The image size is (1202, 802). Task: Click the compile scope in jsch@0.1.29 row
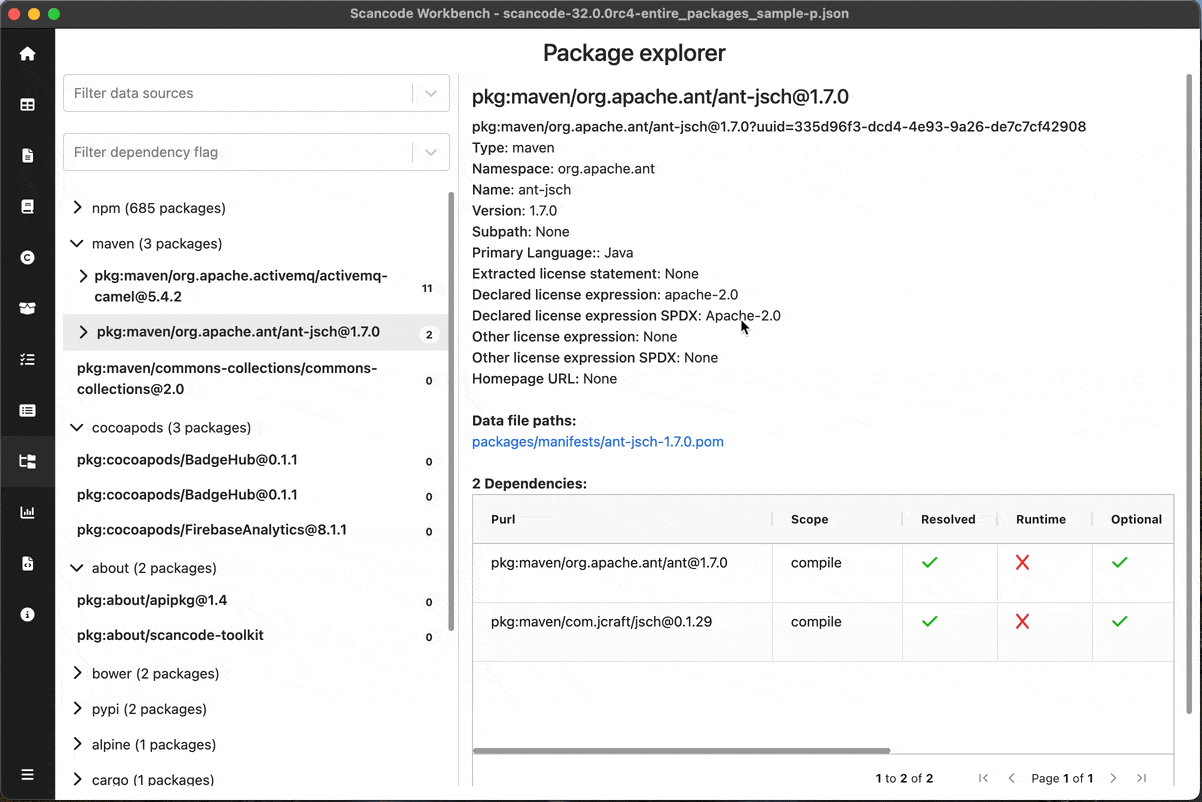pyautogui.click(x=816, y=622)
